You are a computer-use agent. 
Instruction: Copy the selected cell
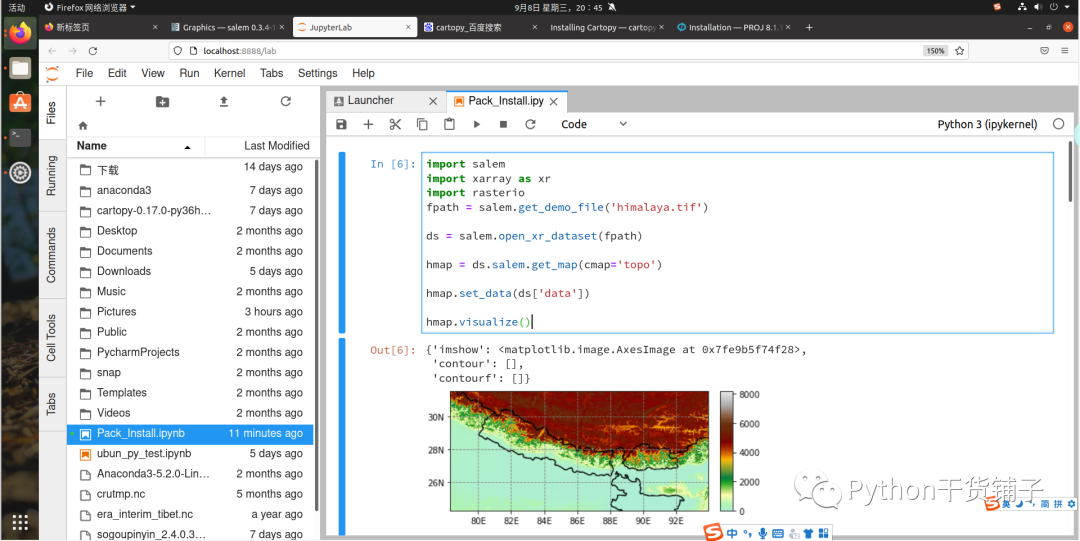[422, 125]
